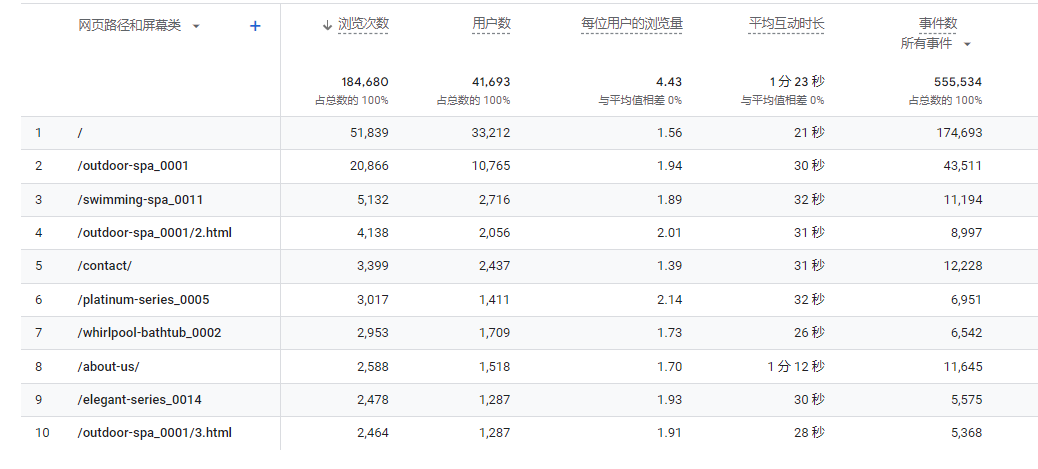Select the /outdoor-spa_0001/2.html page path

click(155, 233)
